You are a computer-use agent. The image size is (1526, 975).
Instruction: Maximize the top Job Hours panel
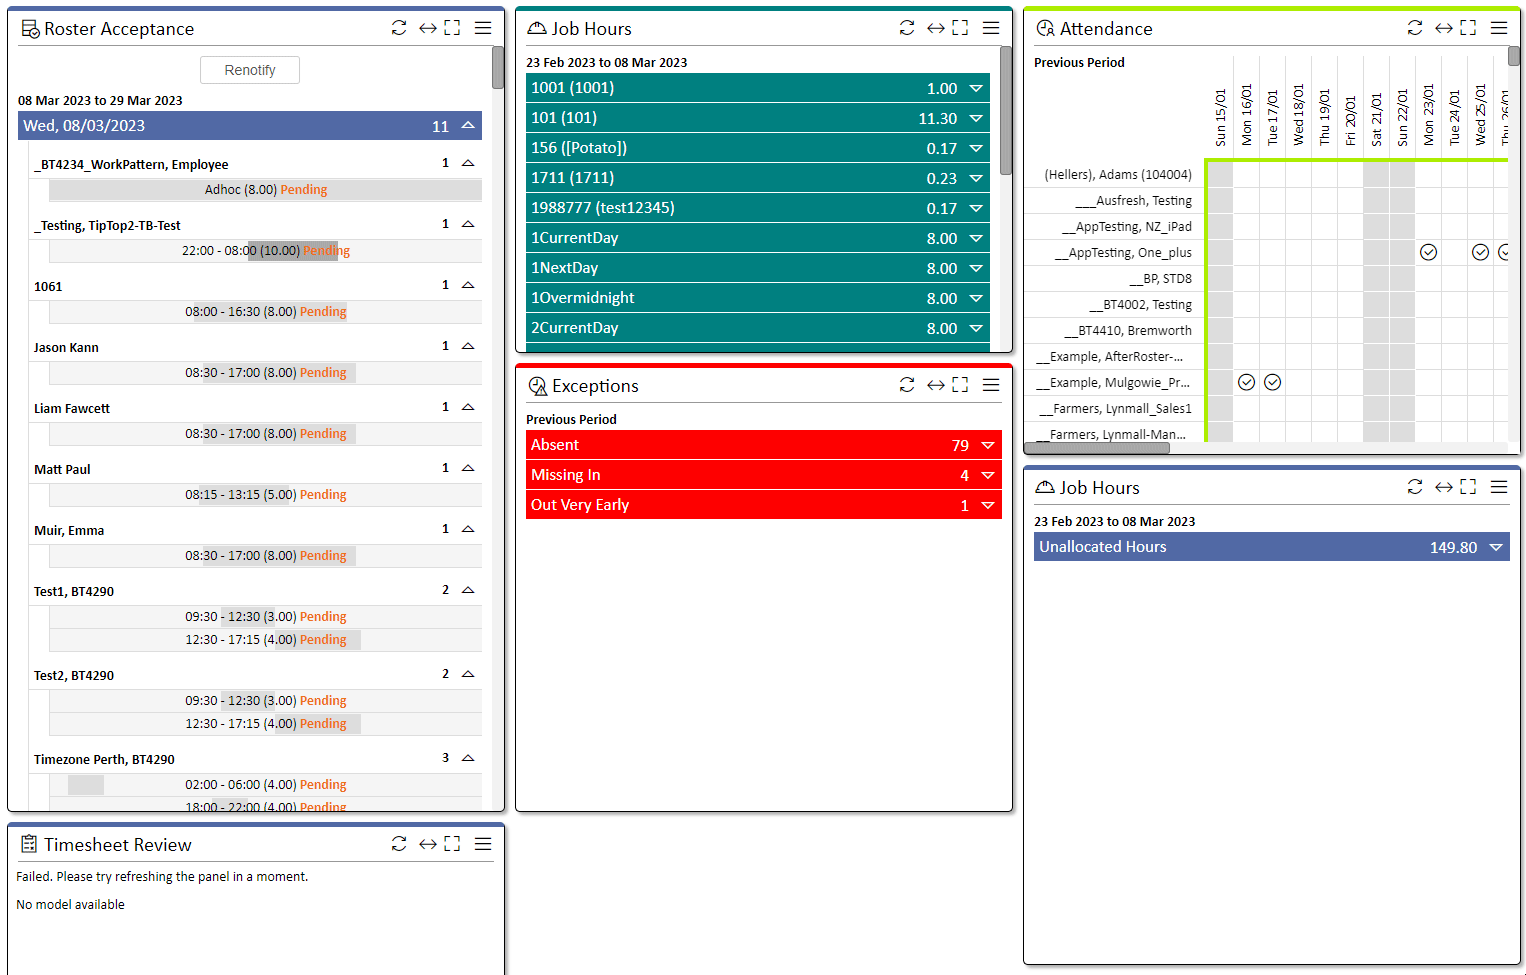tap(960, 28)
